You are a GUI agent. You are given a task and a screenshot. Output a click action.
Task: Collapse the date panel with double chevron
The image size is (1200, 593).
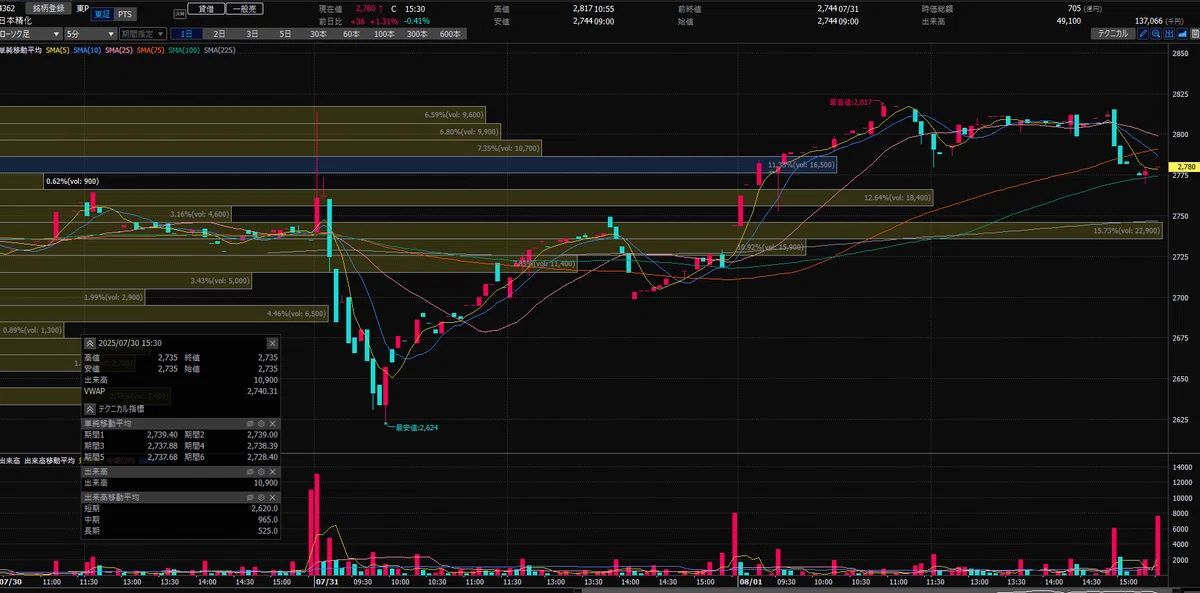90,343
